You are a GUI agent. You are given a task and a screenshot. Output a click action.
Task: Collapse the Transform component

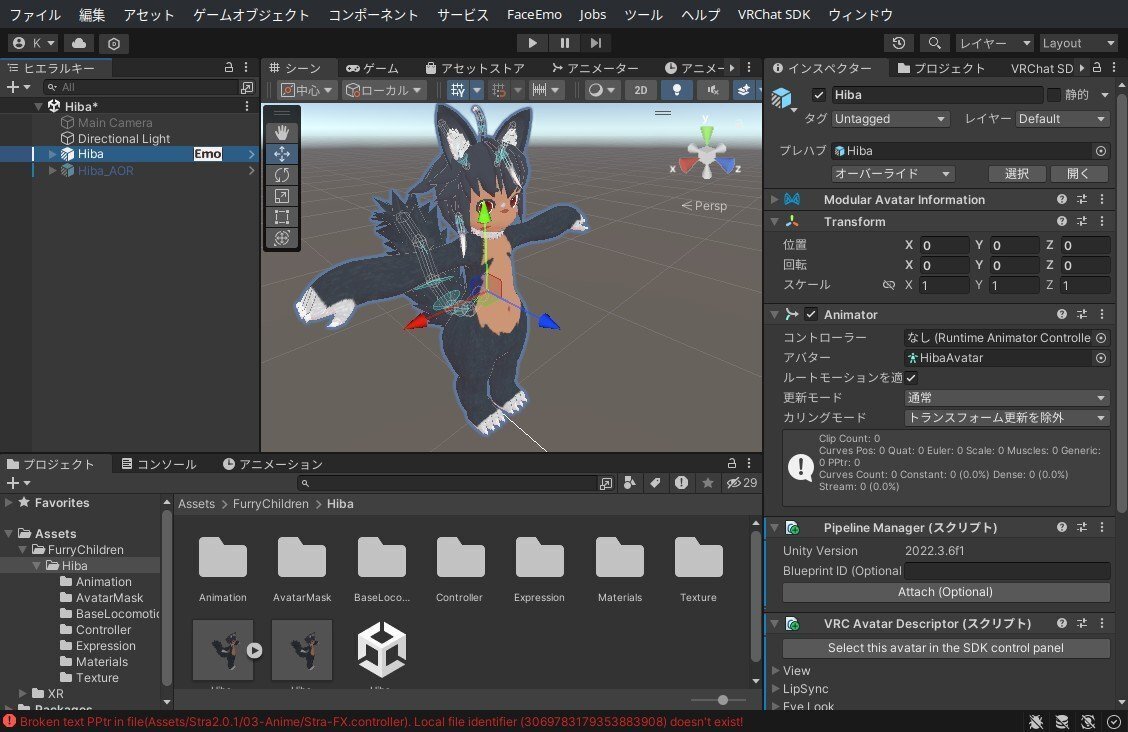775,221
